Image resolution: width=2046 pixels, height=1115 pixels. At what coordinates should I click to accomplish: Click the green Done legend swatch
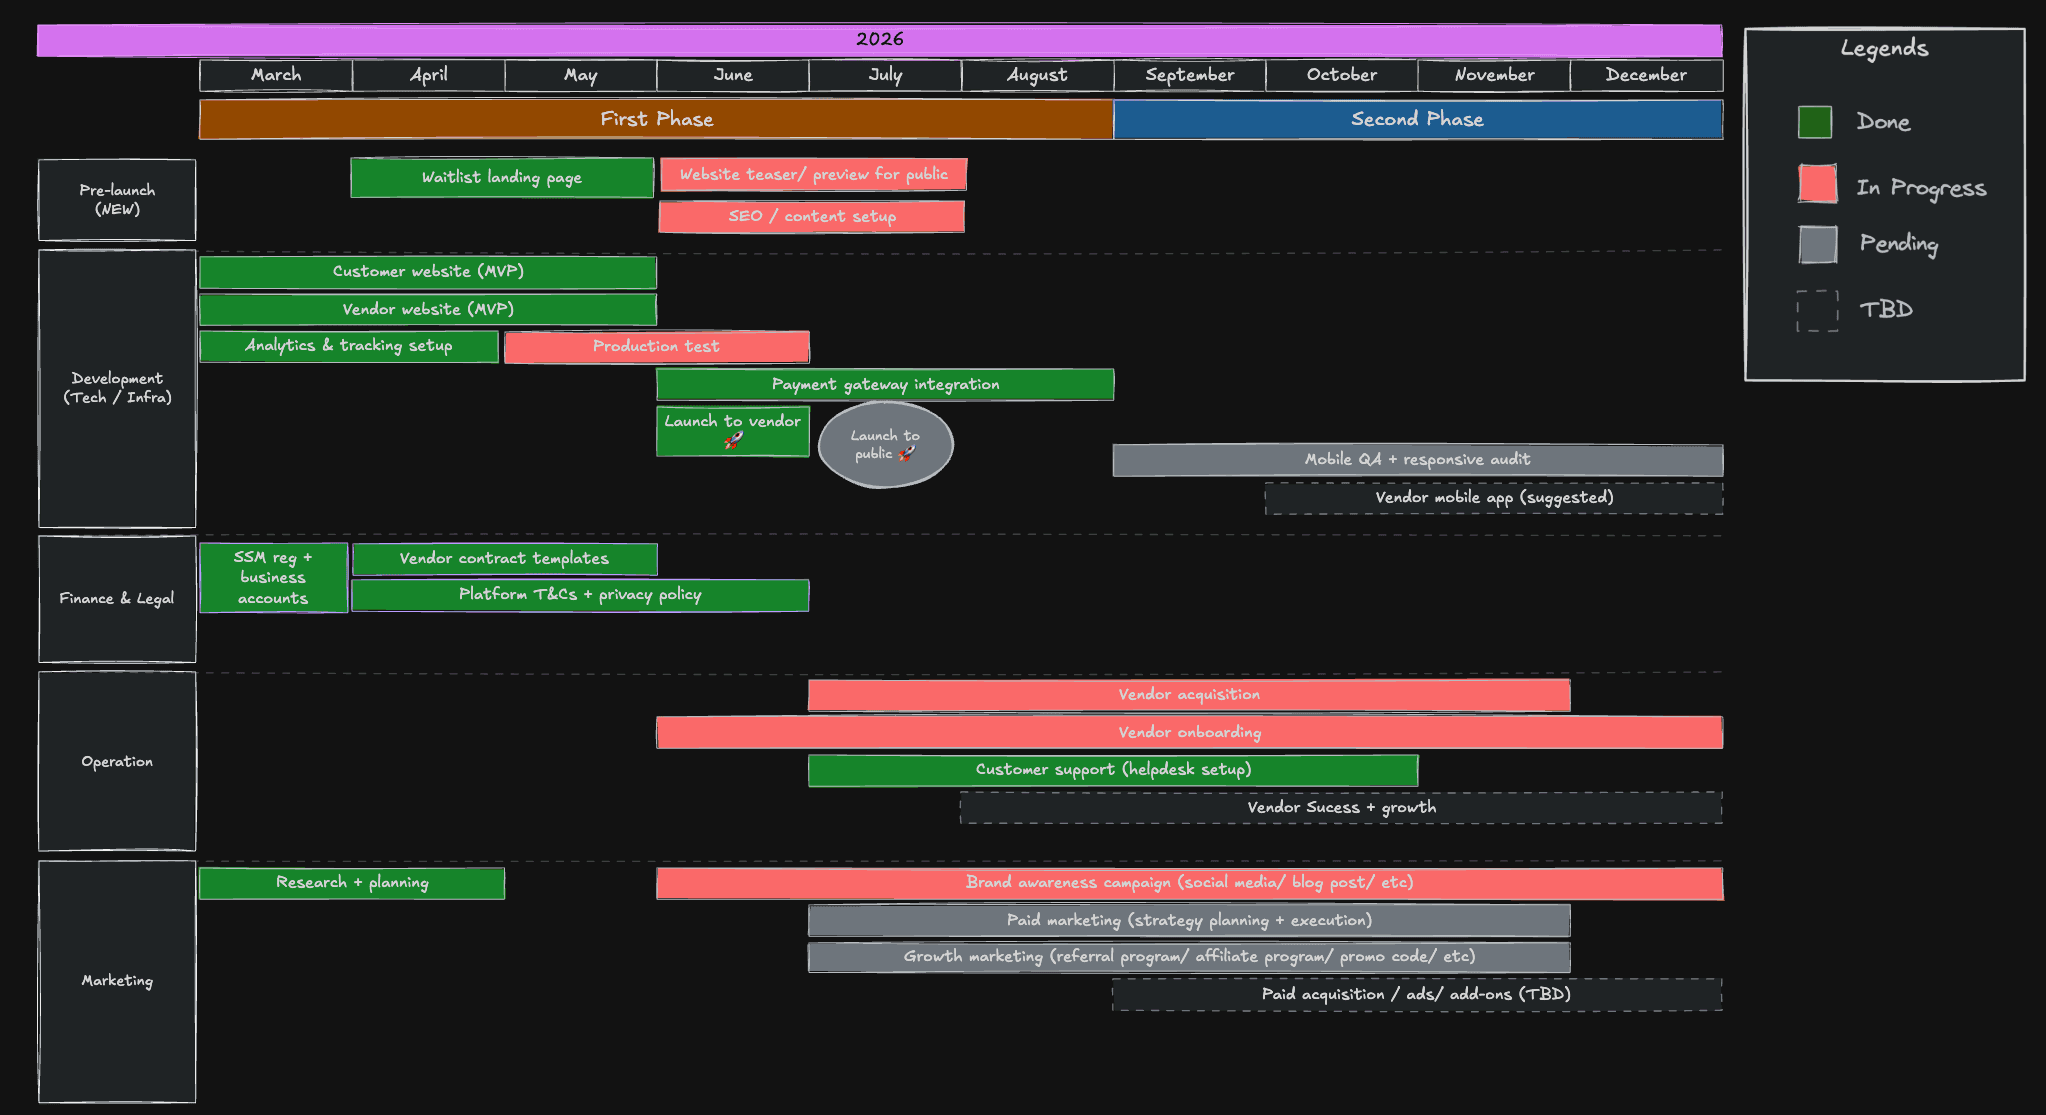click(1815, 122)
